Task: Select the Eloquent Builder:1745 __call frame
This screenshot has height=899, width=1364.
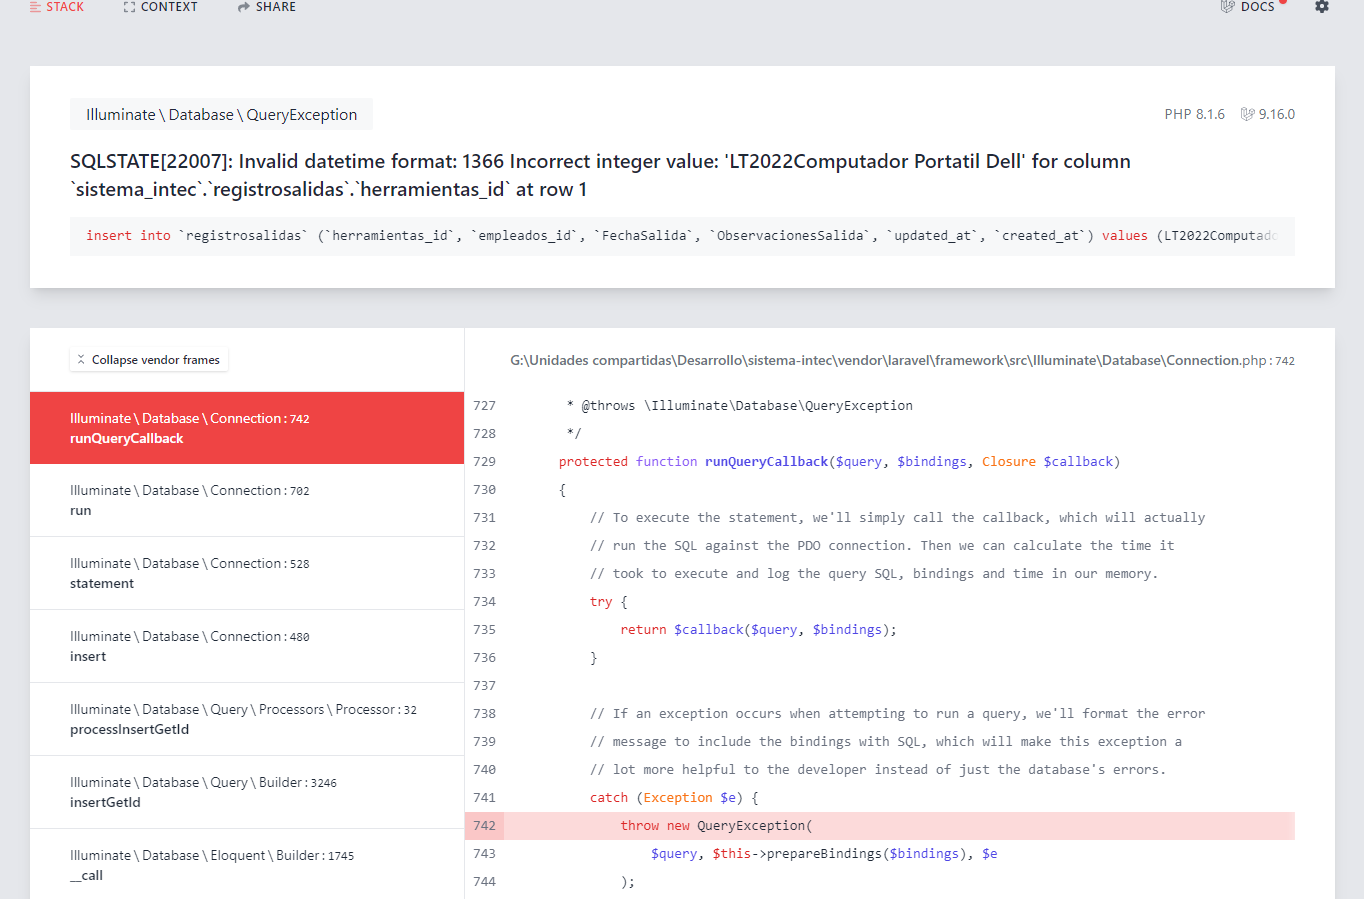Action: pos(247,864)
